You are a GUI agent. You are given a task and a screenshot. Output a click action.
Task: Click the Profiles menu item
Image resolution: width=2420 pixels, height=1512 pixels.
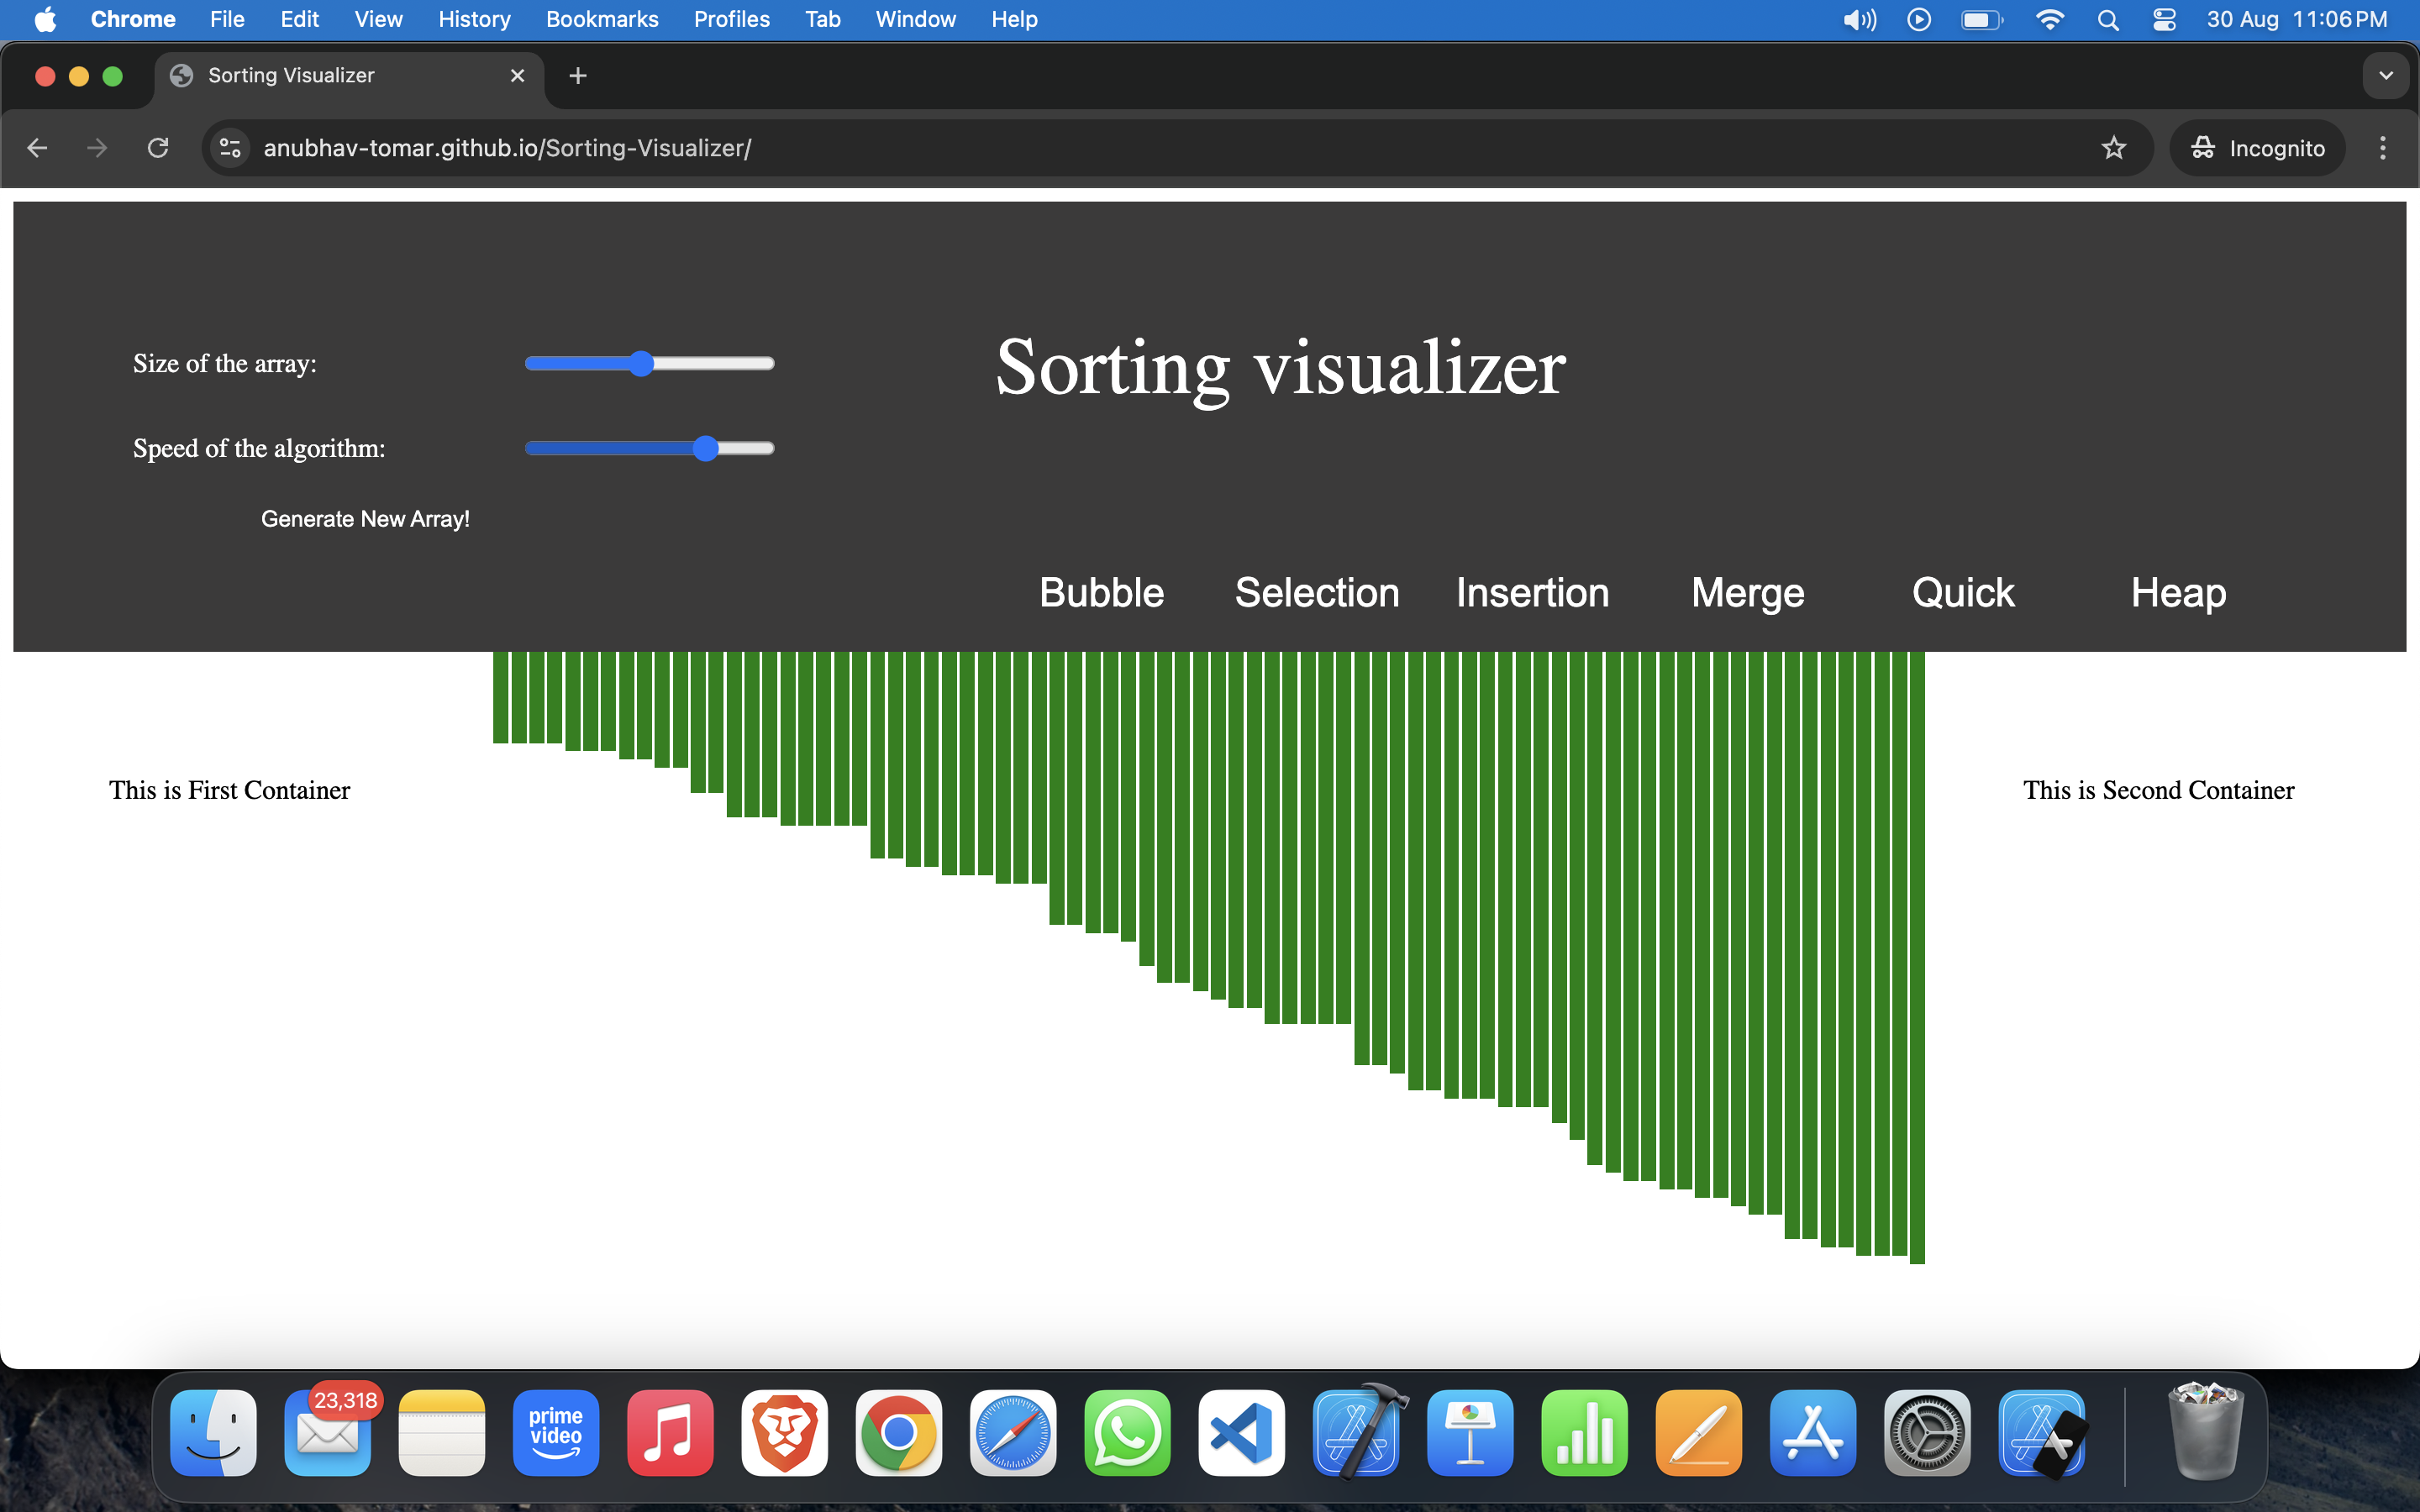[731, 19]
